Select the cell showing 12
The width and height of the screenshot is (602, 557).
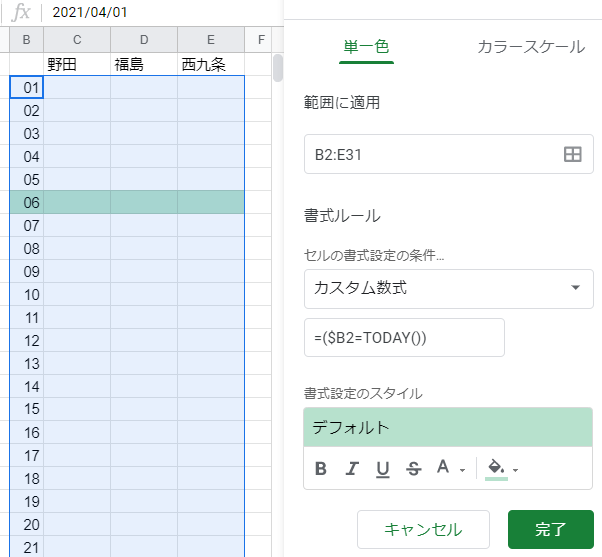[26, 340]
